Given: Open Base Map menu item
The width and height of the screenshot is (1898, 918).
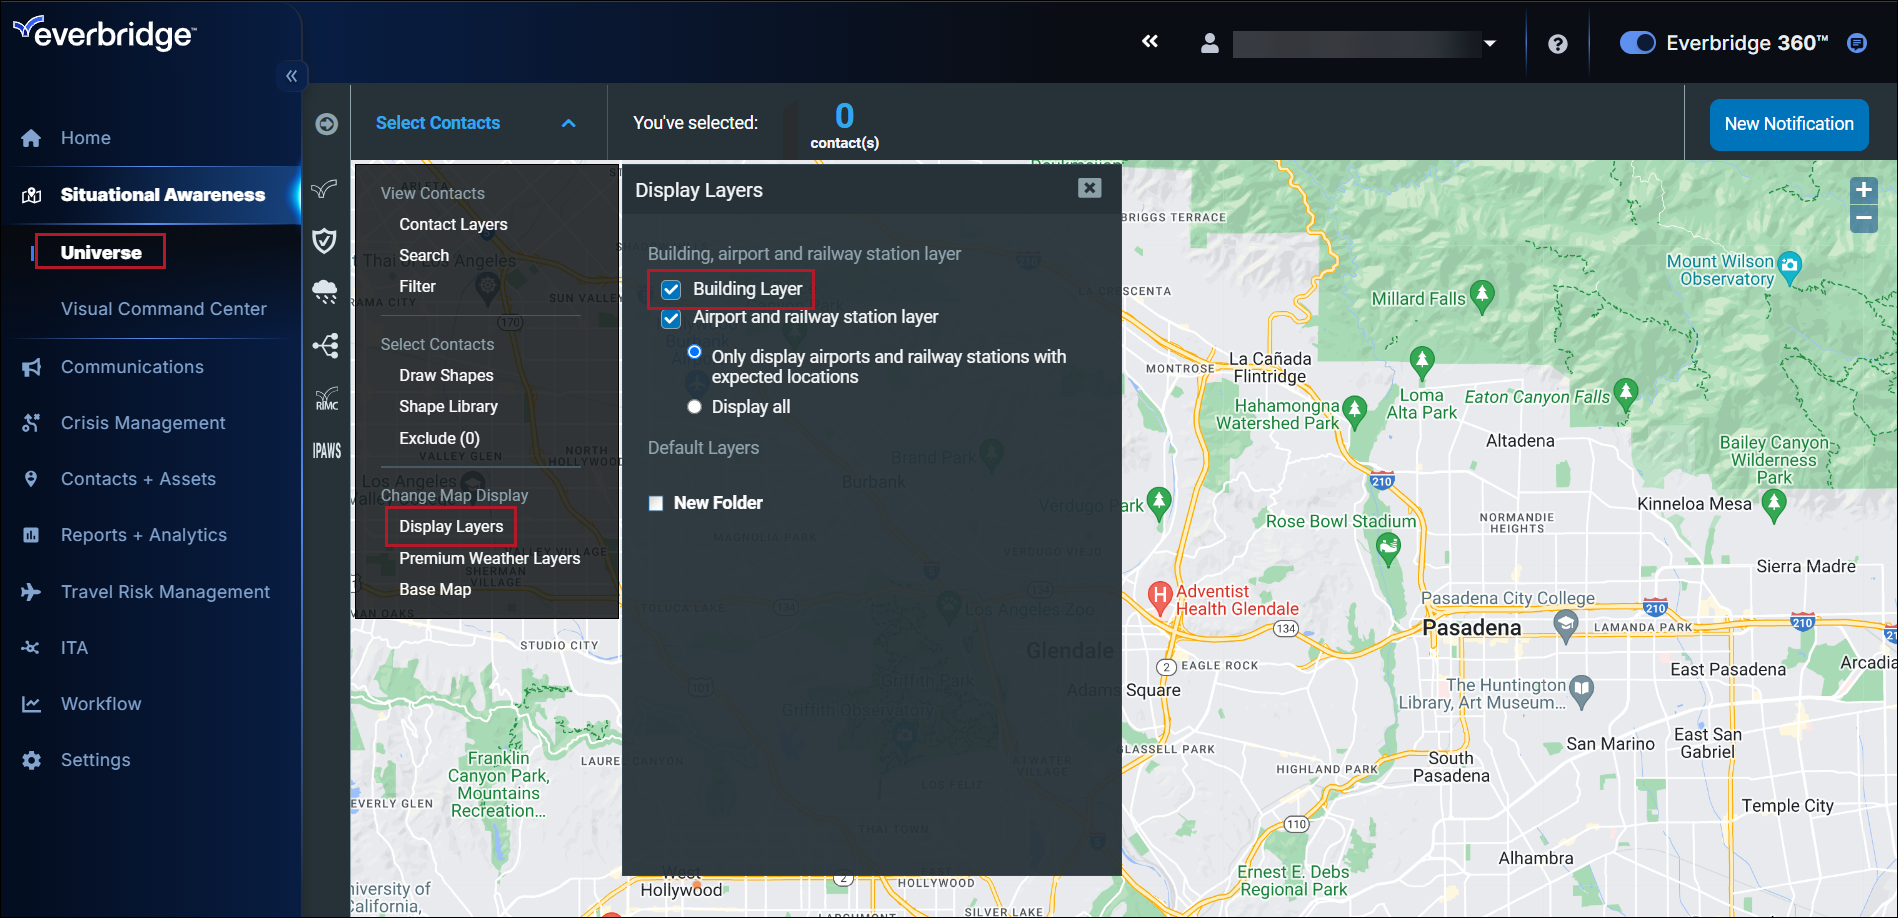Looking at the screenshot, I should 435,589.
